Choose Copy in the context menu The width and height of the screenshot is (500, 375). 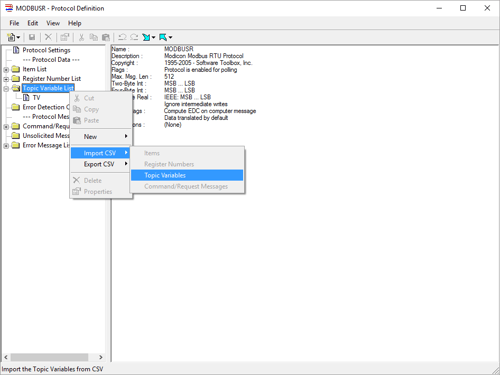point(101,109)
